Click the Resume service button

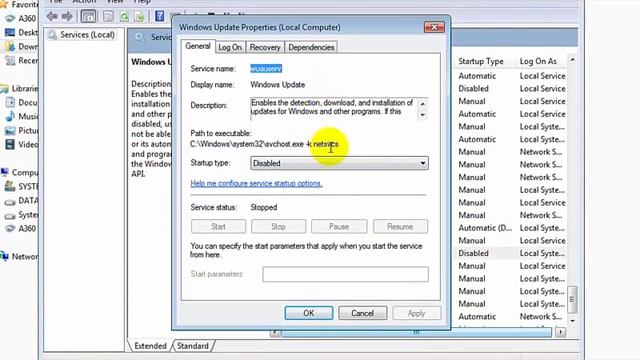(x=400, y=227)
